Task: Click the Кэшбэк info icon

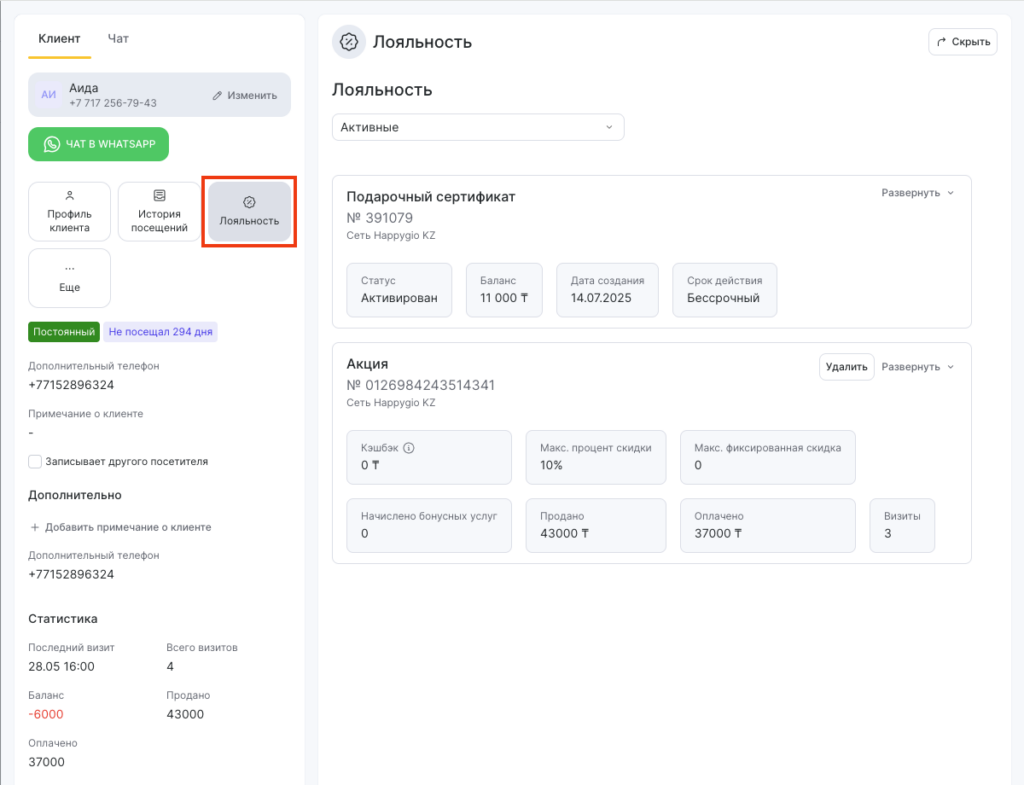Action: tap(408, 448)
